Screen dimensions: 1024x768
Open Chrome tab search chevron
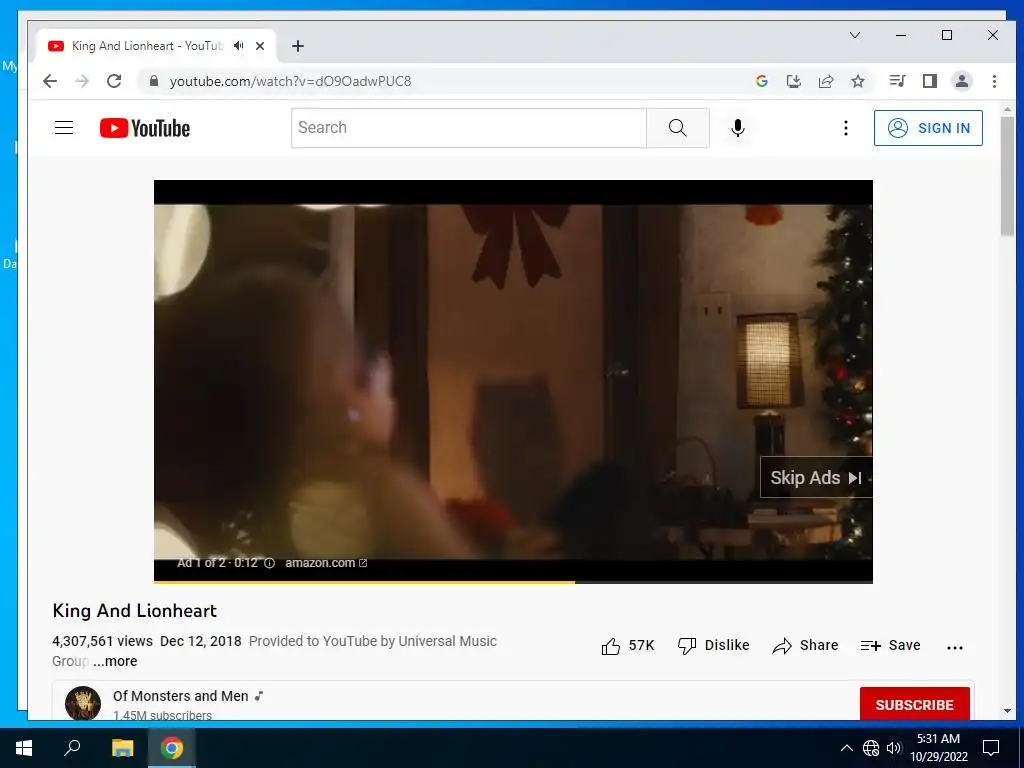click(x=855, y=35)
